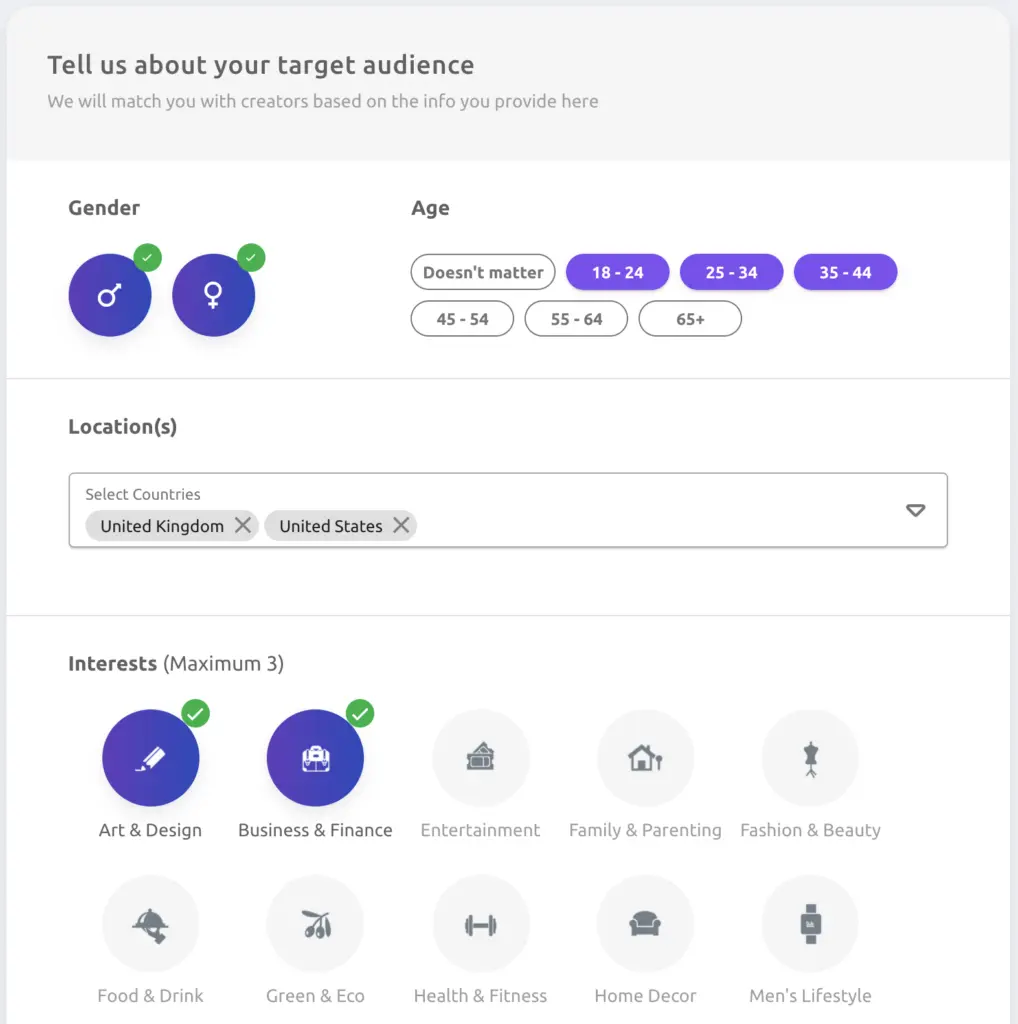Pick the Food & Drink interest icon

pos(150,924)
